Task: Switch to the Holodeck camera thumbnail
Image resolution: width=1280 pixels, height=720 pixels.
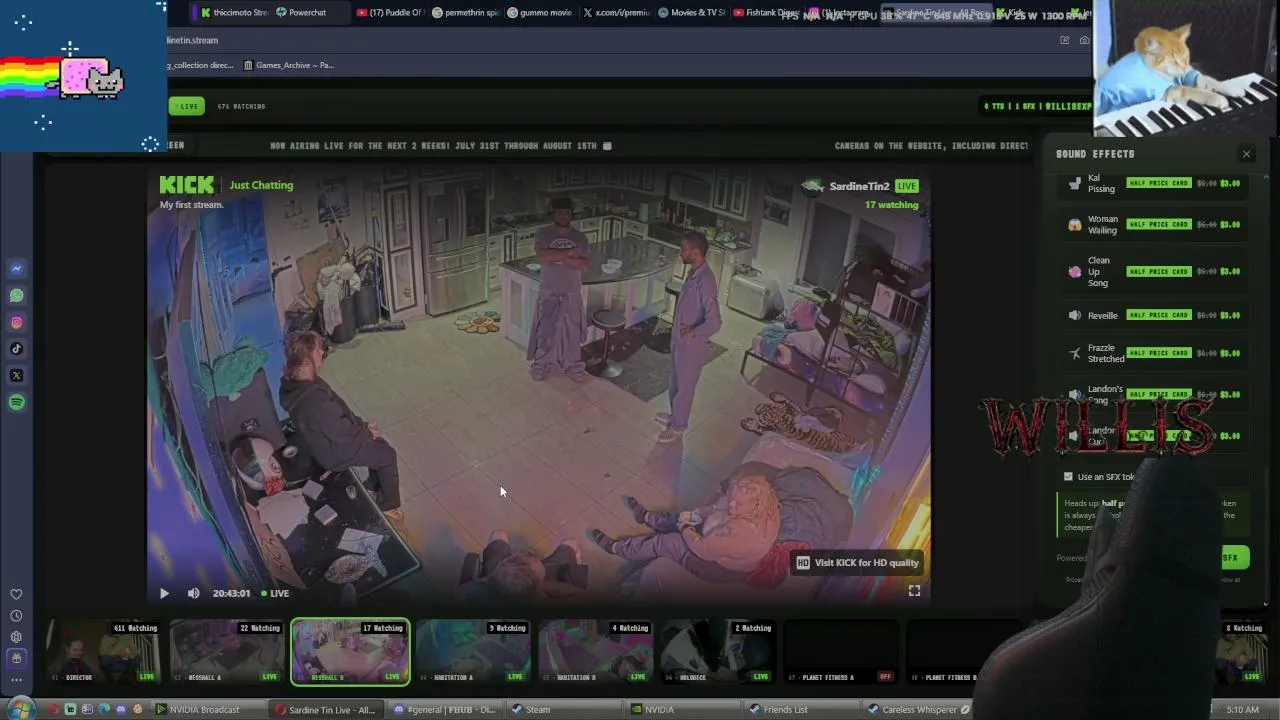Action: [718, 652]
